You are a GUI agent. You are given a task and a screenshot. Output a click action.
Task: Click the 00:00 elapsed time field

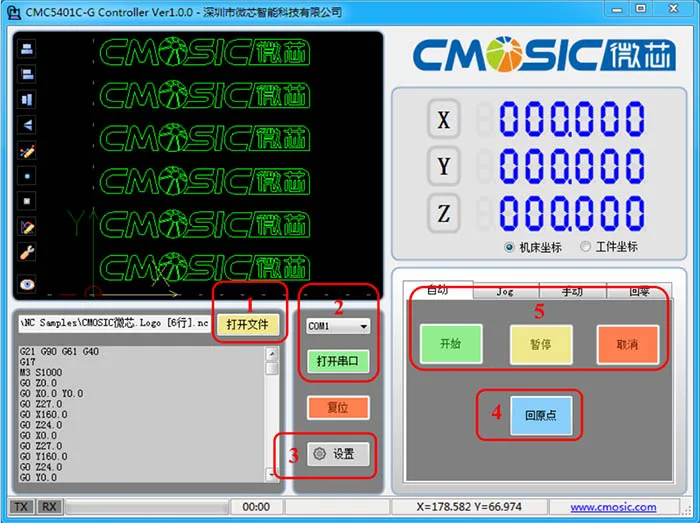[256, 507]
